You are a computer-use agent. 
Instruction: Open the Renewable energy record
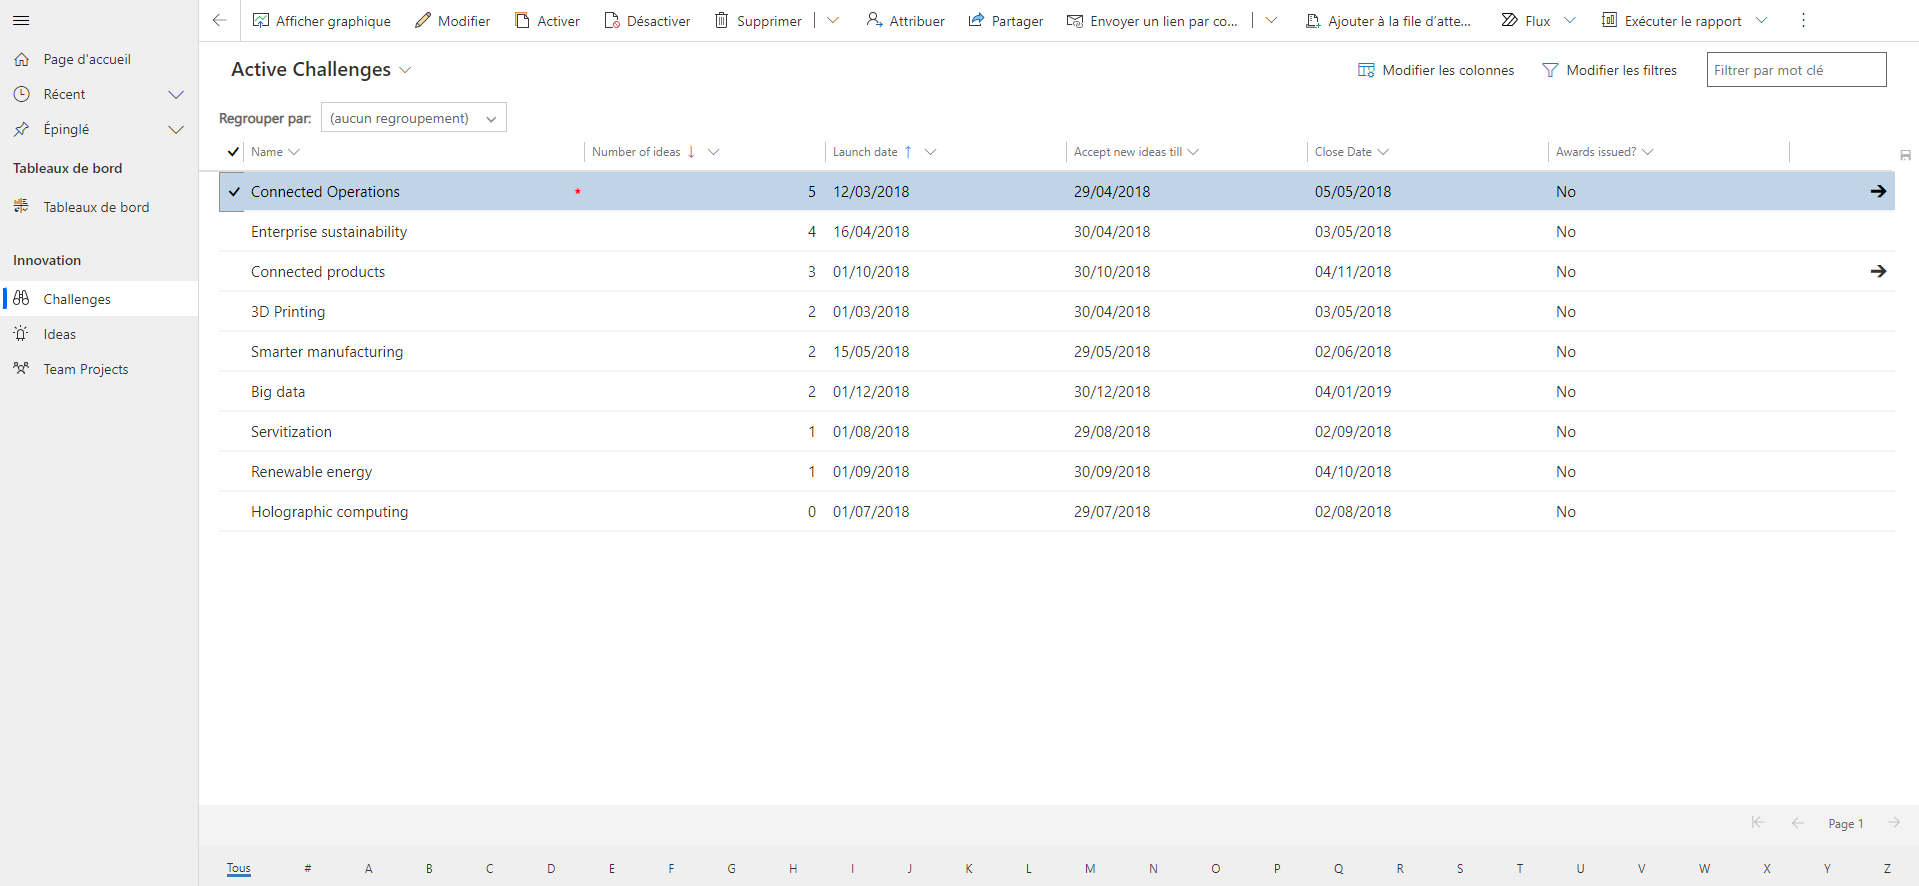tap(311, 471)
